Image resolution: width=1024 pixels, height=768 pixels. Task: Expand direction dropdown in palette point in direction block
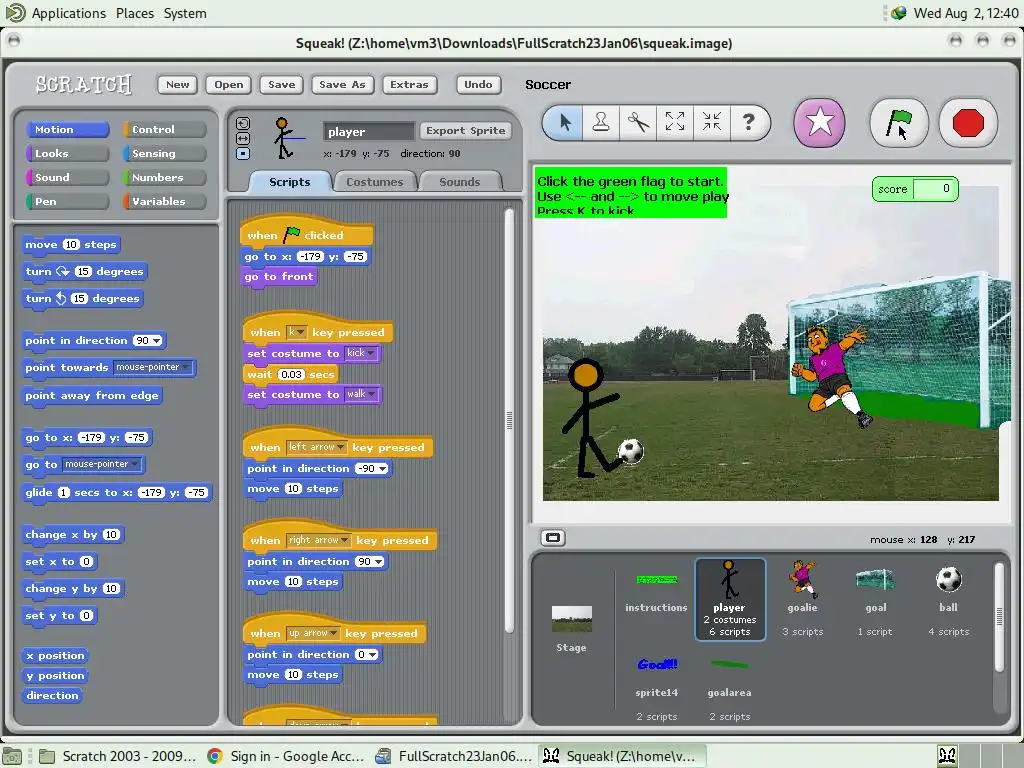coord(157,341)
